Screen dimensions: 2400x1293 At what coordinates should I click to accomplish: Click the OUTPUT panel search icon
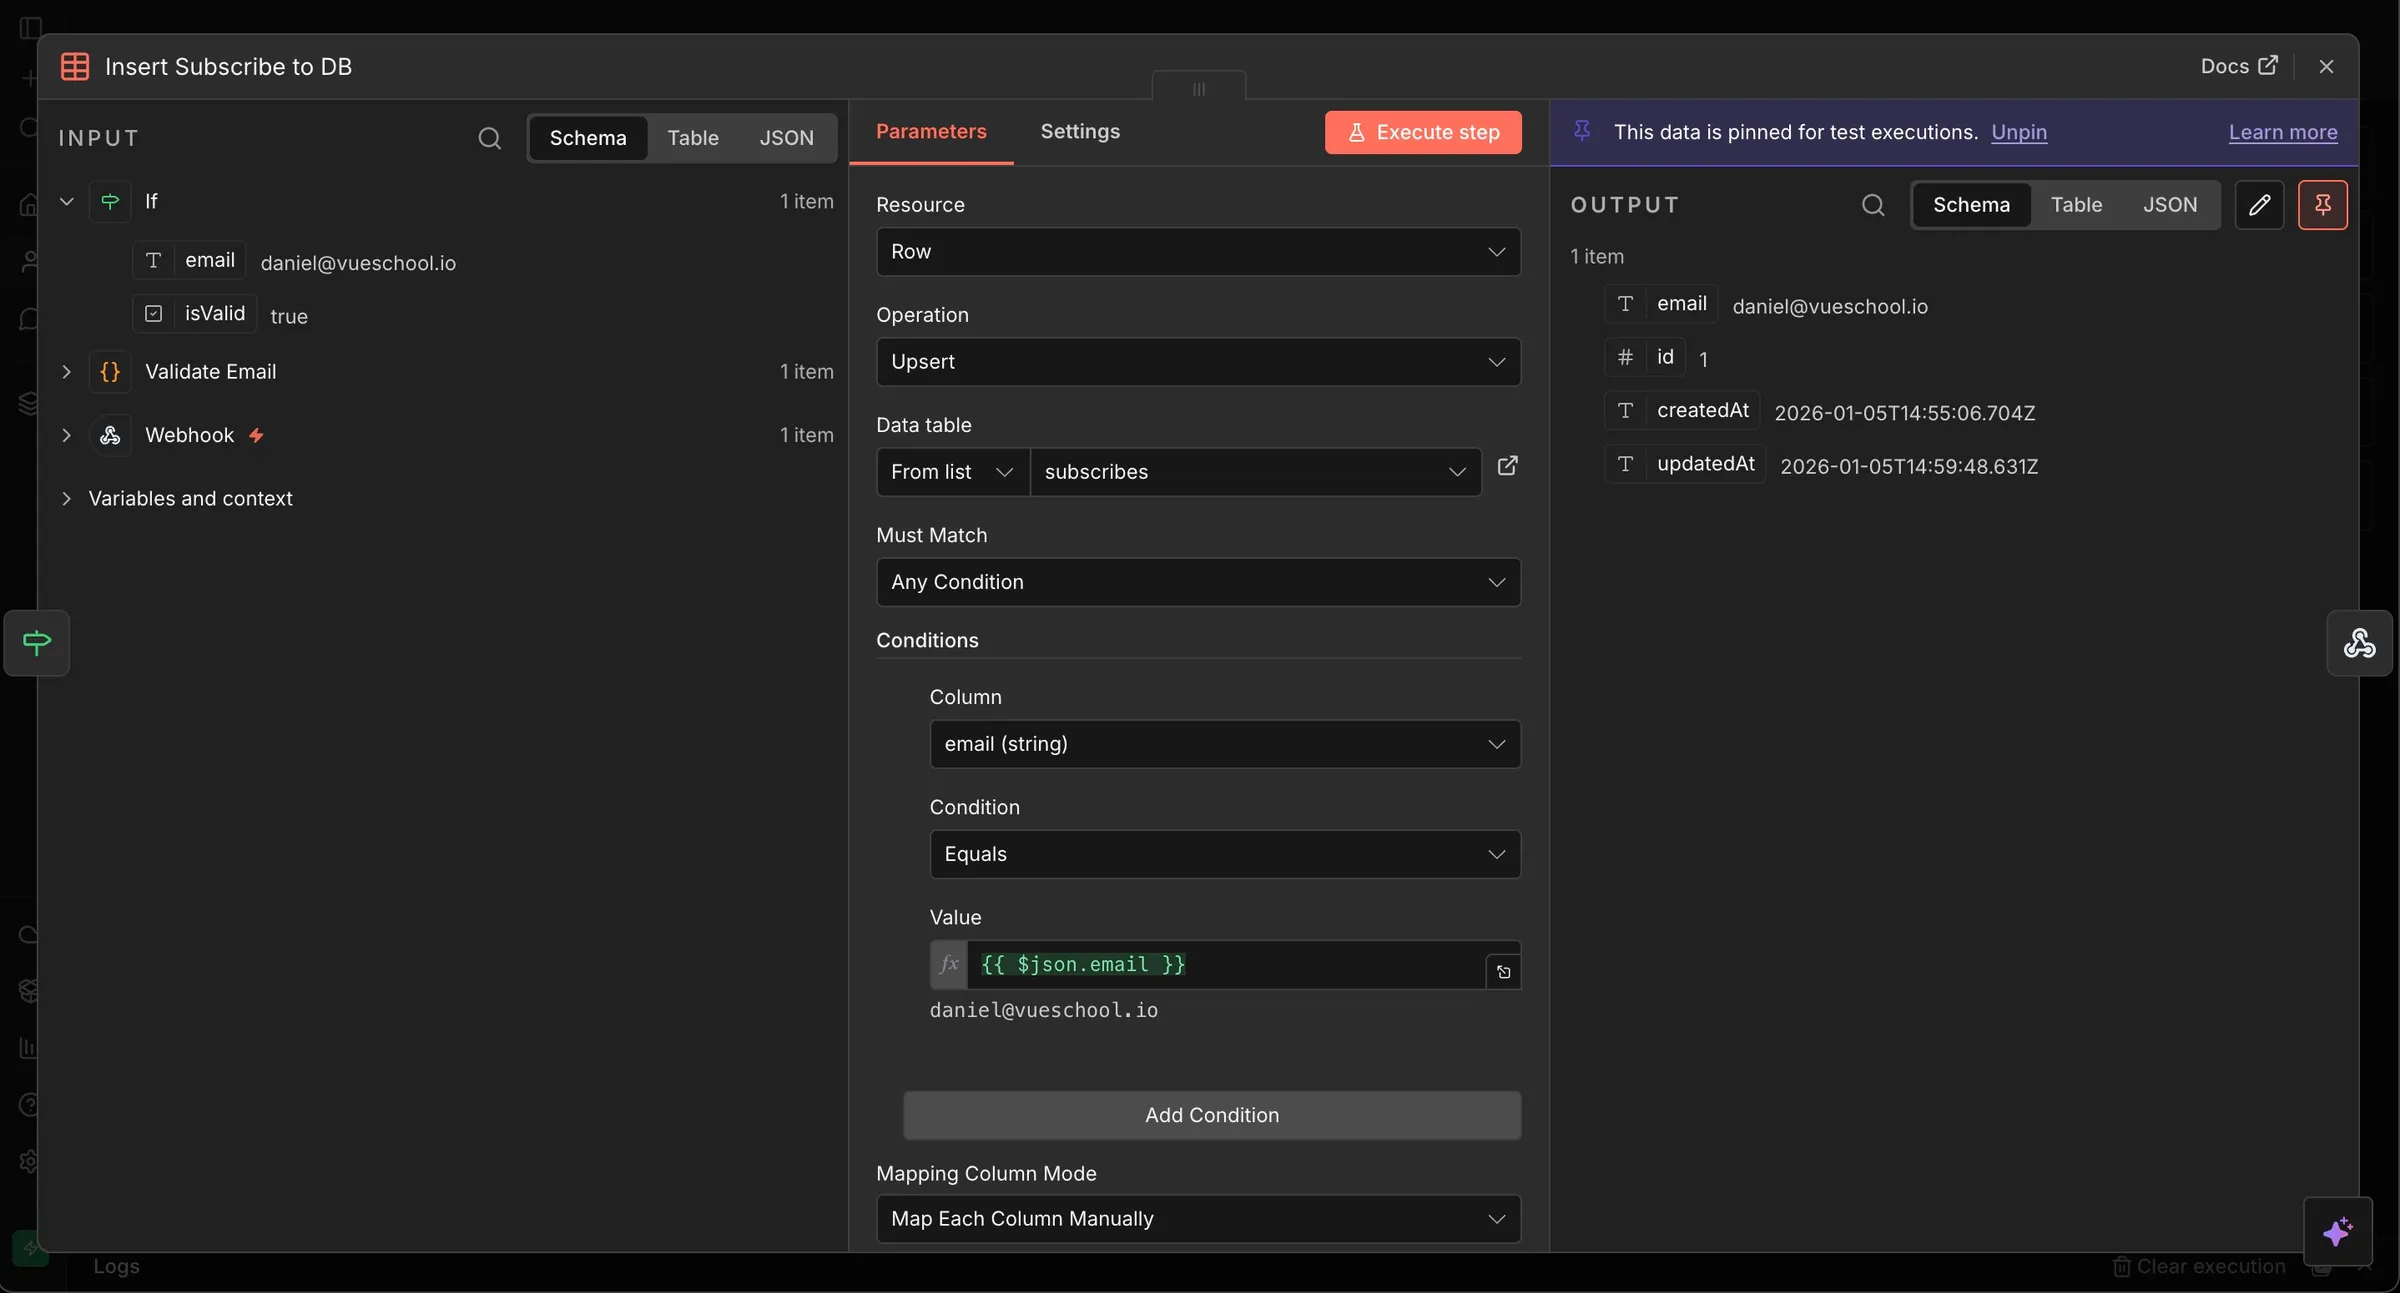click(x=1873, y=205)
